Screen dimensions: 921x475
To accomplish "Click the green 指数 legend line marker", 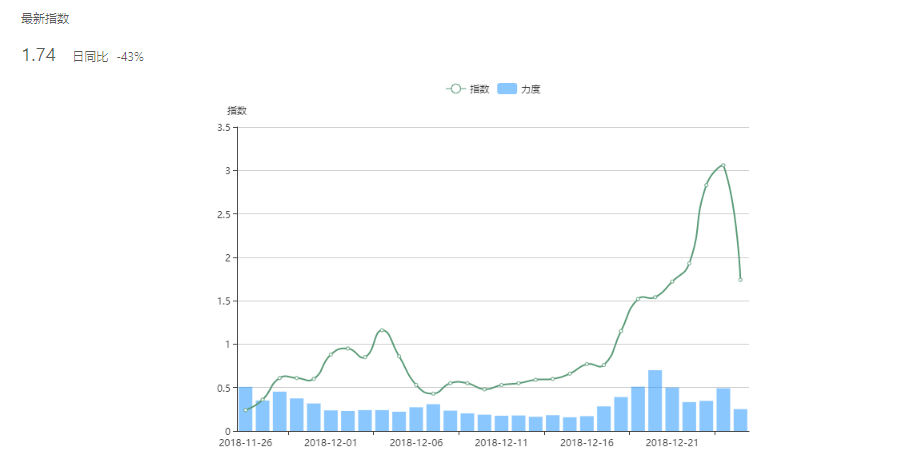I will tap(456, 89).
